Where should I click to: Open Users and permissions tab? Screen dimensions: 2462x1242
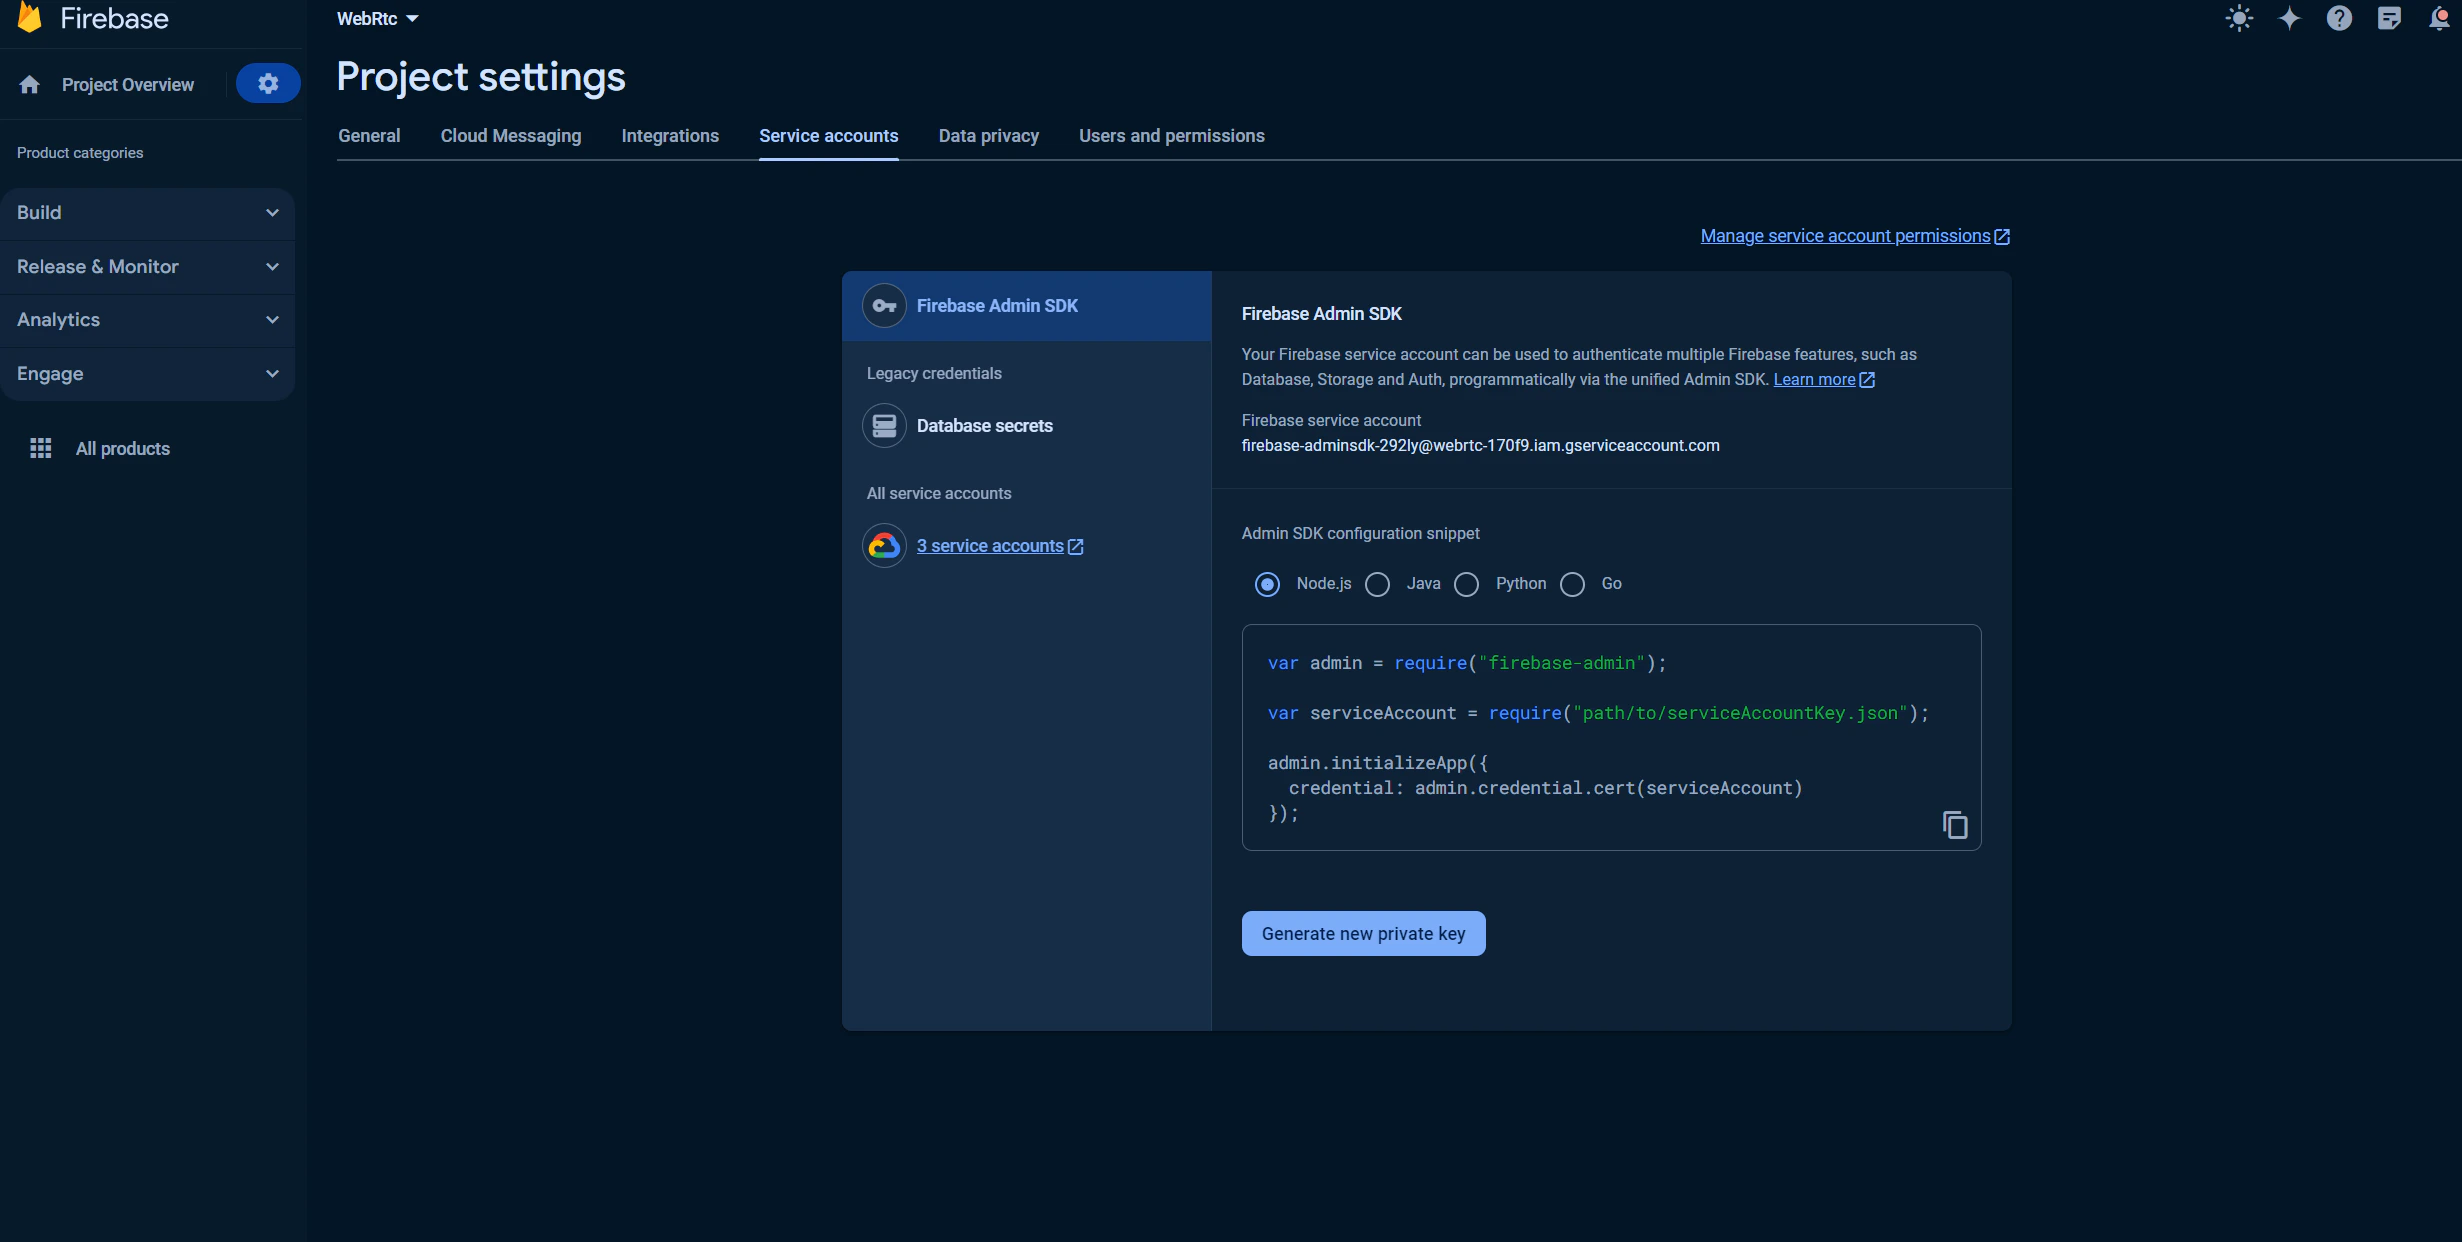1171,136
